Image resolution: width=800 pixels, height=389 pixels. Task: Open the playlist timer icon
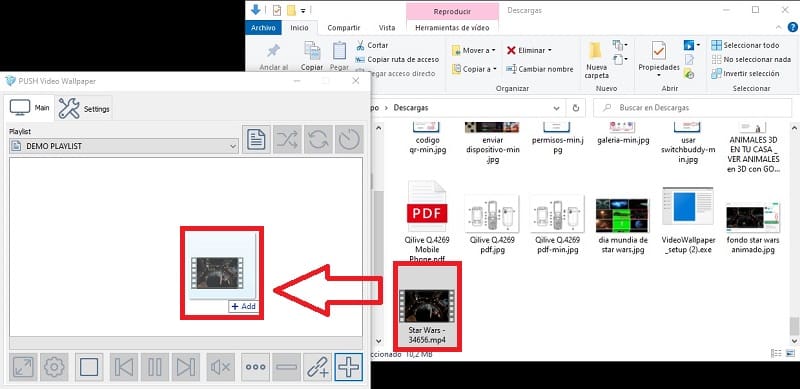click(349, 139)
